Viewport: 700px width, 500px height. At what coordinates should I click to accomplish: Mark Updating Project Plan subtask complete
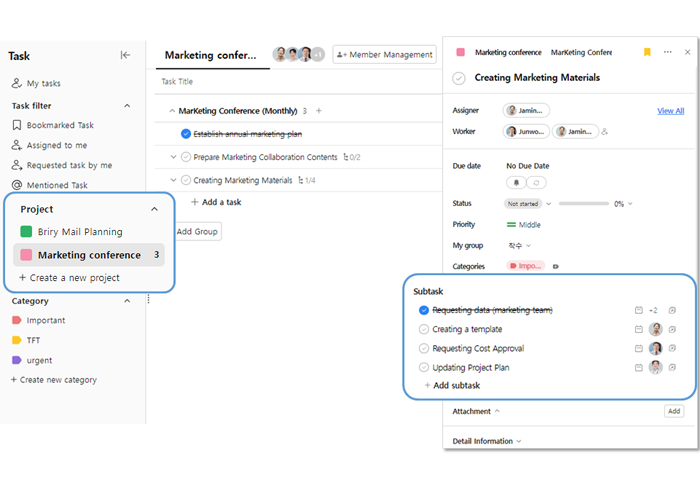coord(424,368)
